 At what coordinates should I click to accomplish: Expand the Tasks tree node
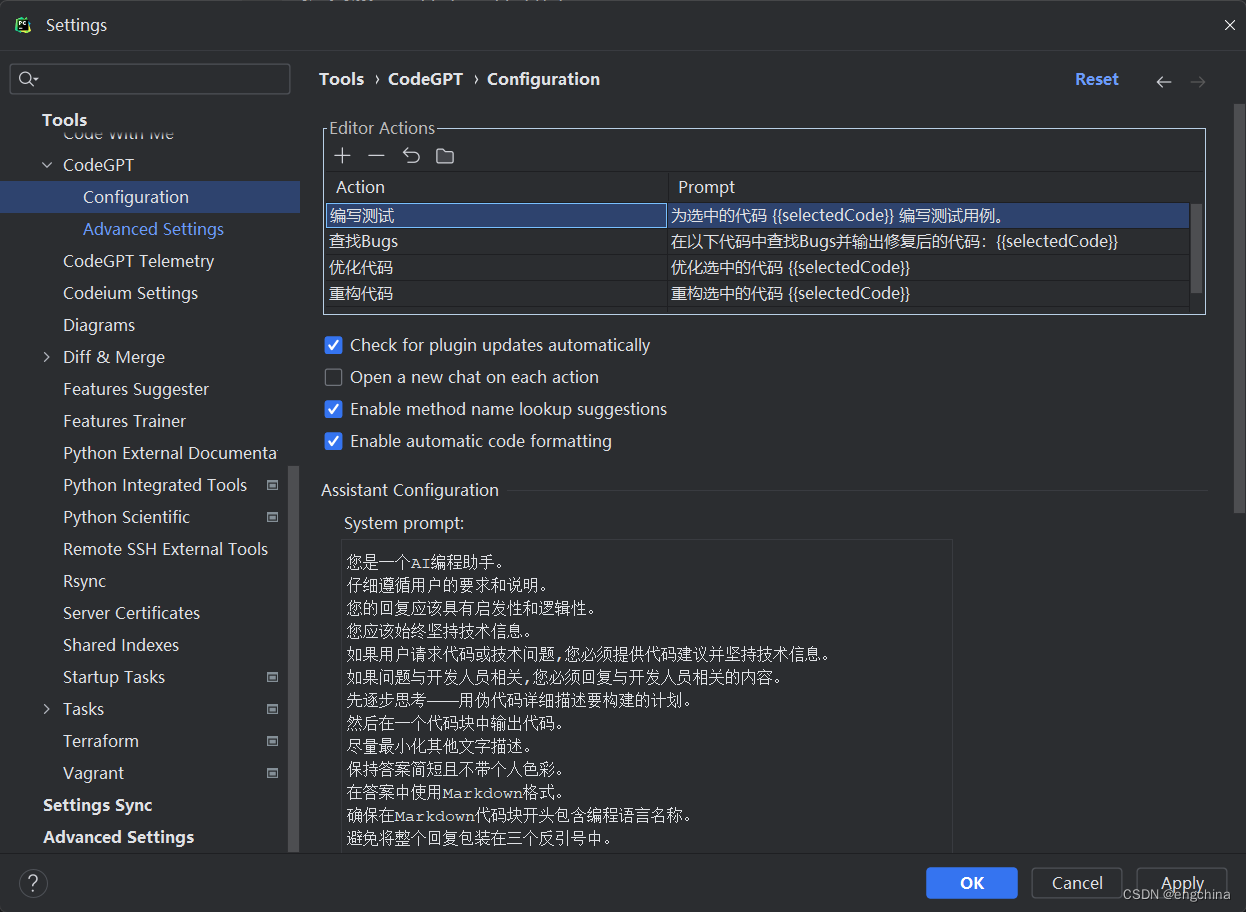47,709
